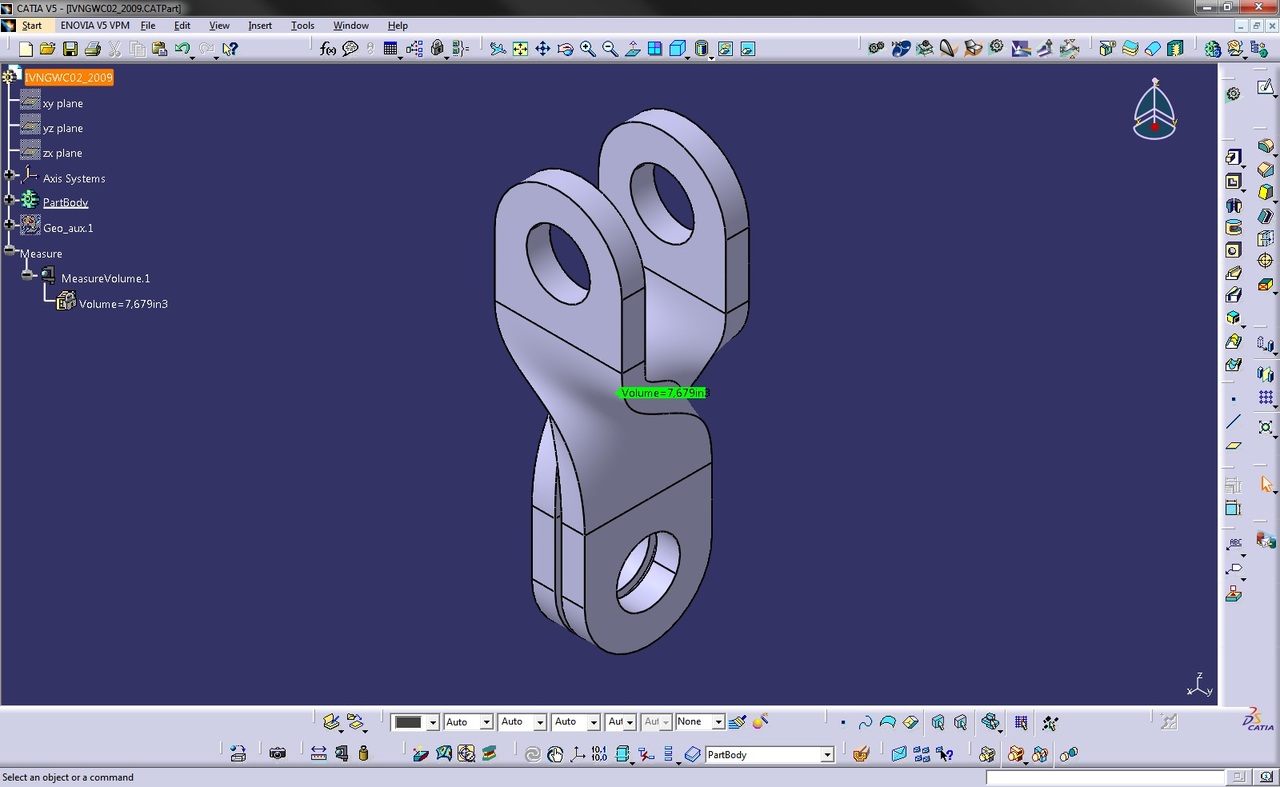Click the What's This help icon
The width and height of the screenshot is (1280, 787).
click(230, 48)
